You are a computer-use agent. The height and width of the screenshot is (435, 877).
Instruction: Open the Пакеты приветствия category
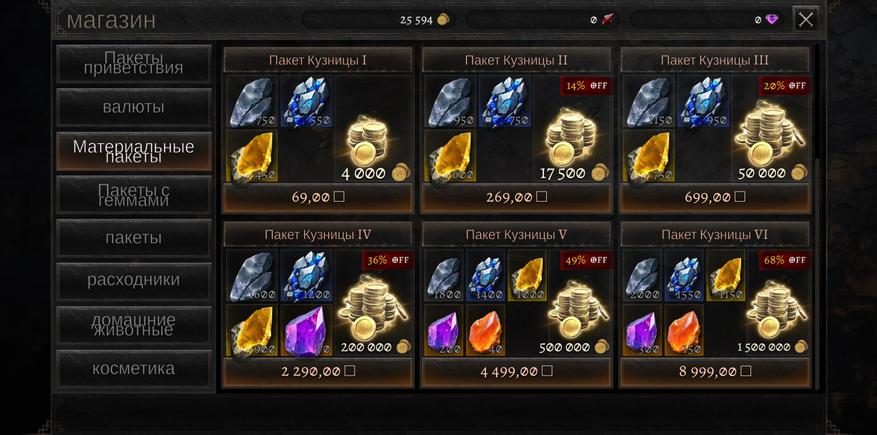tap(134, 63)
